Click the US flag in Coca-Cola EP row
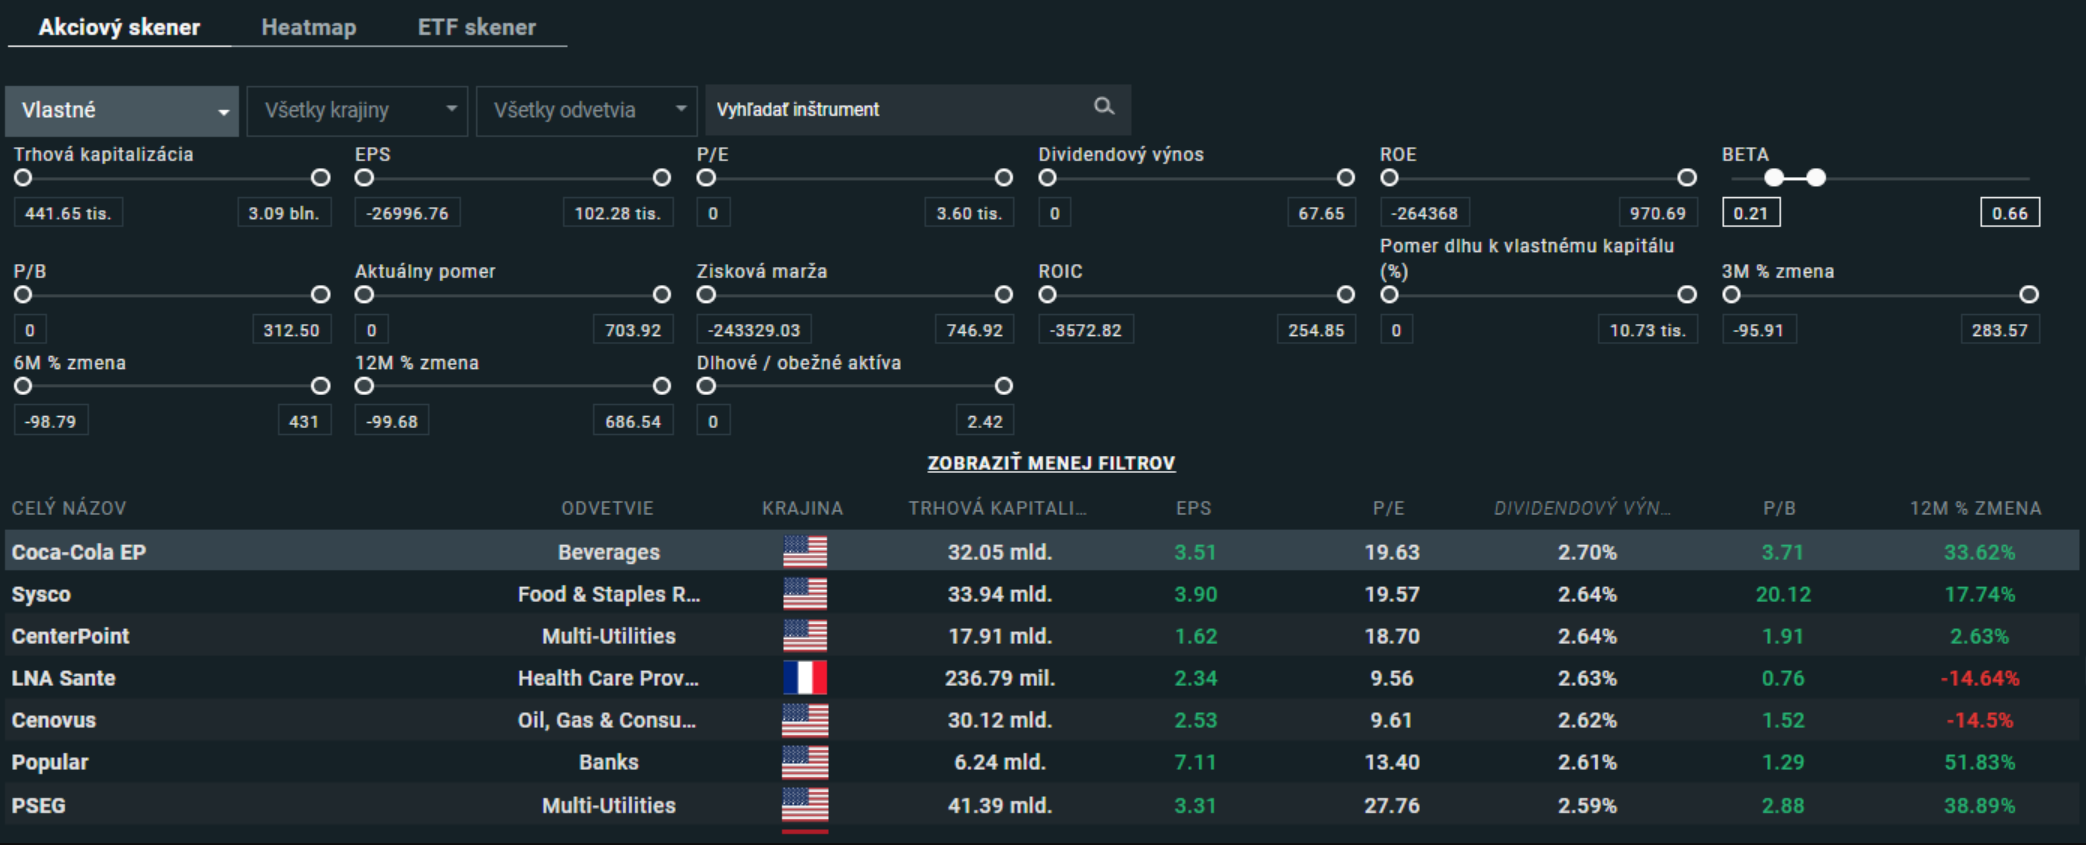The height and width of the screenshot is (845, 2086). tap(805, 552)
